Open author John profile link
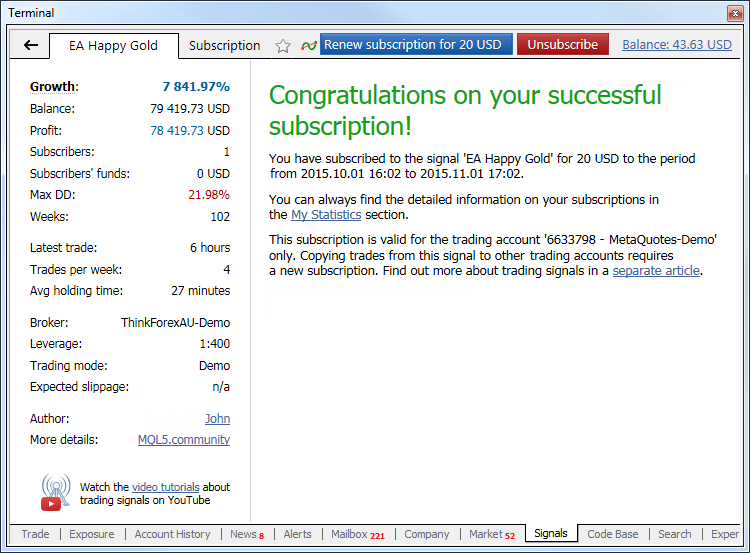The image size is (750, 553). pyautogui.click(x=218, y=419)
